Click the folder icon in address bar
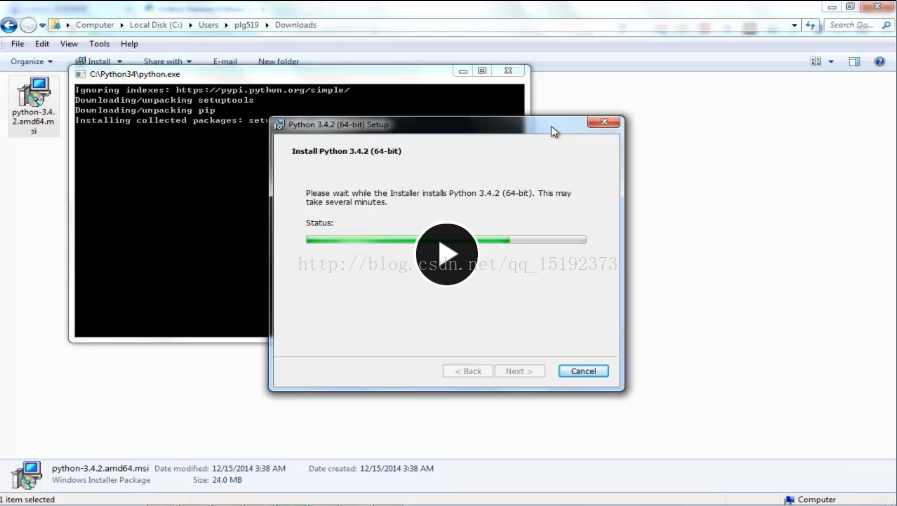 (x=55, y=25)
